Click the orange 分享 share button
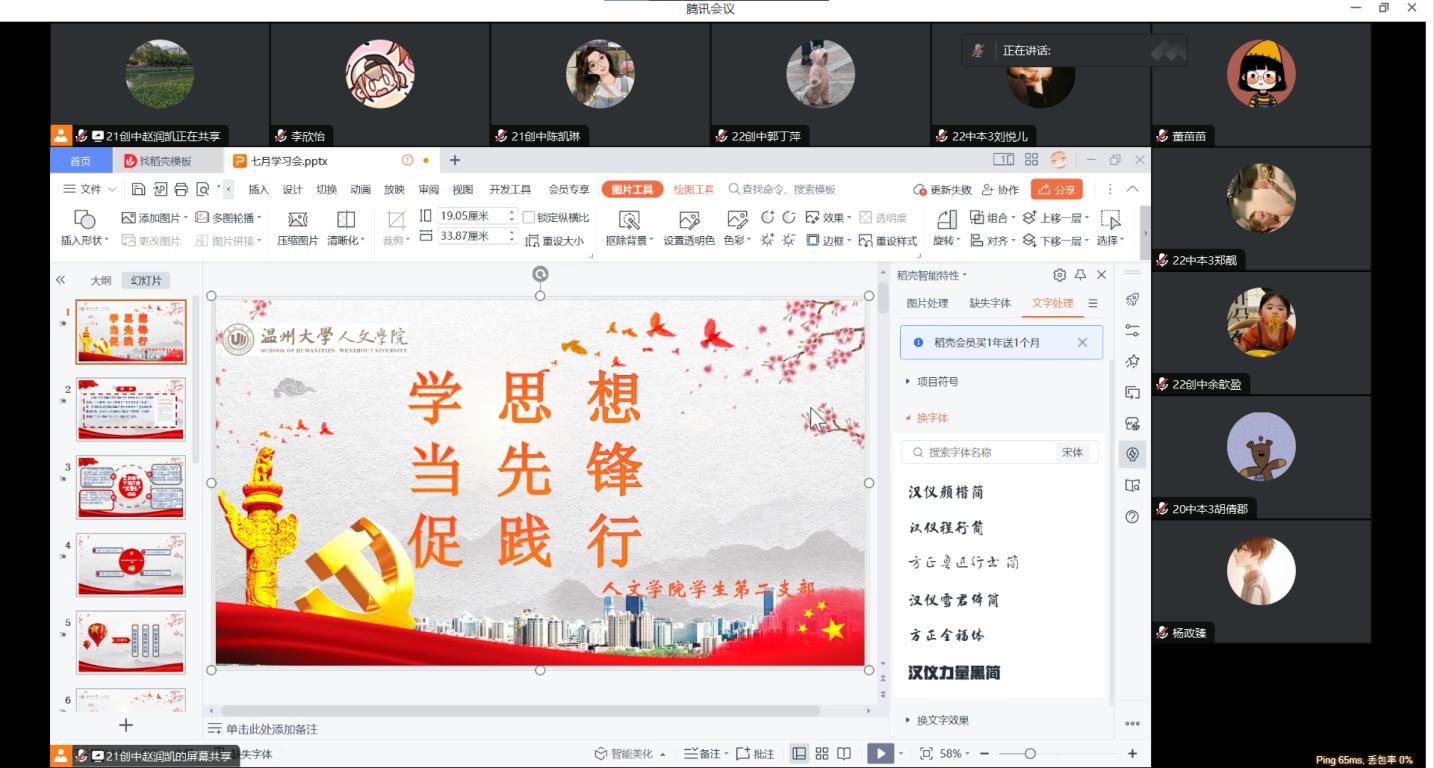 click(1057, 189)
